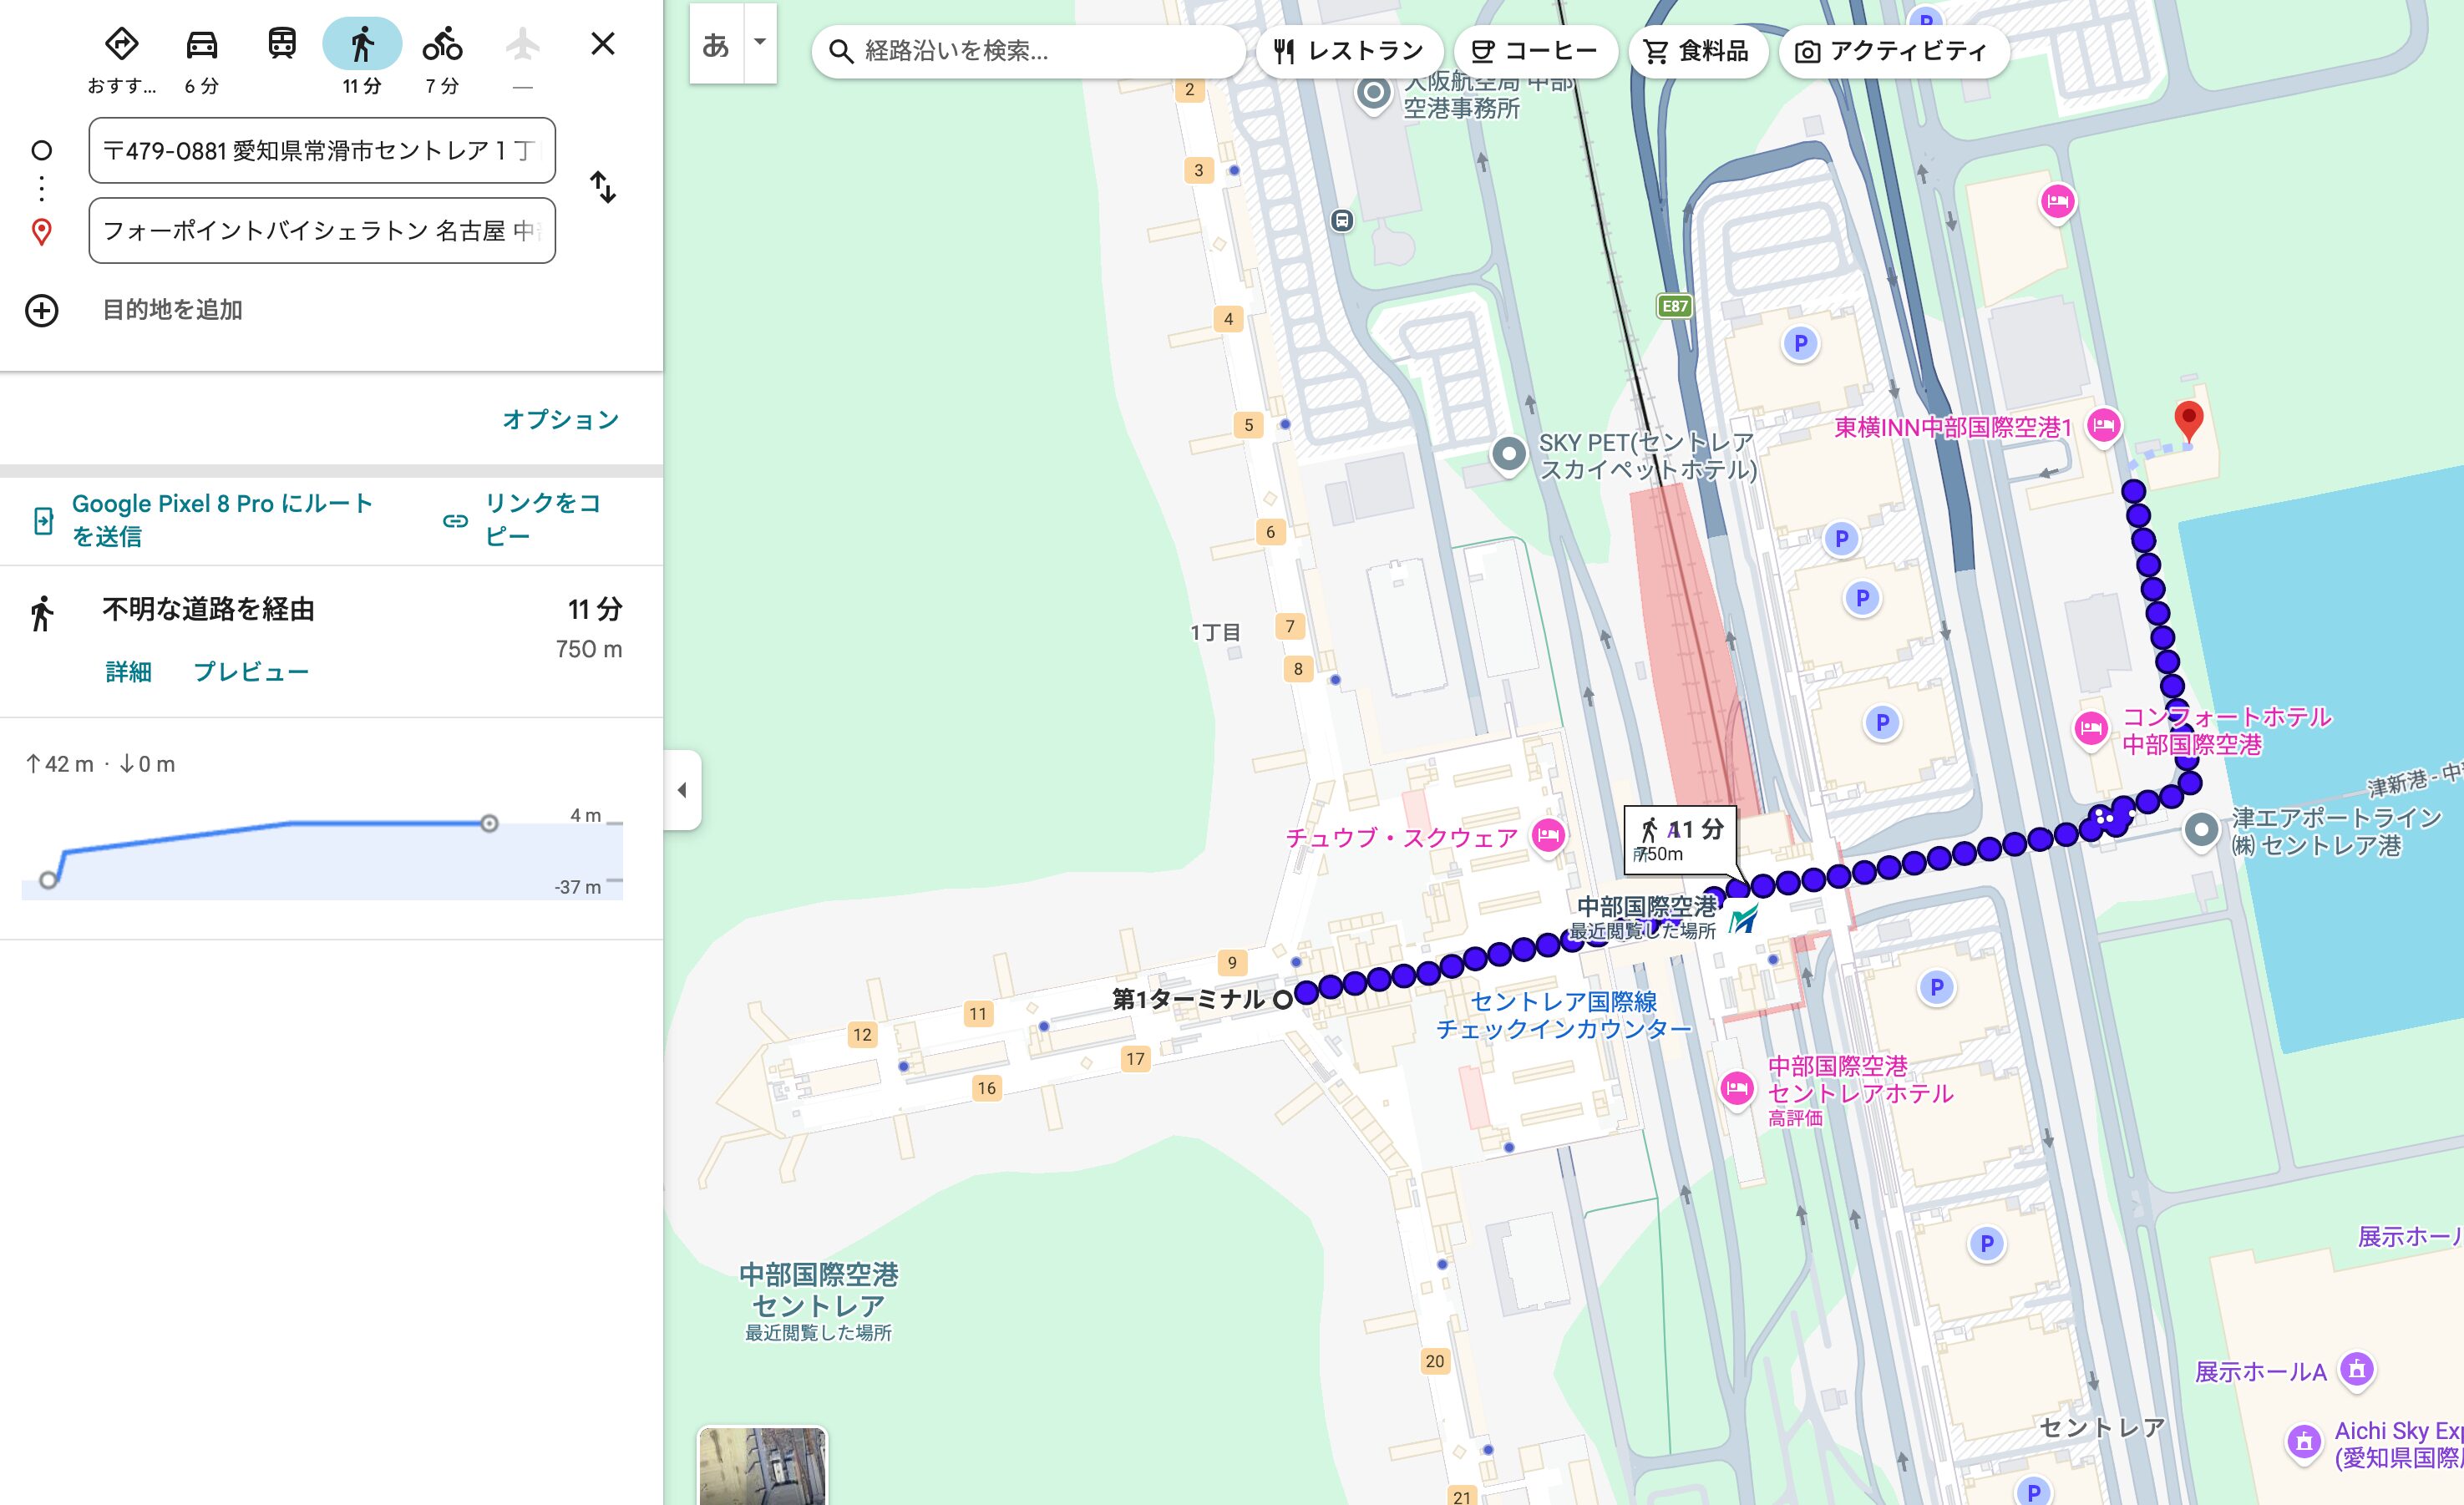
Task: Select the public transit travel mode icon
Action: pos(282,45)
